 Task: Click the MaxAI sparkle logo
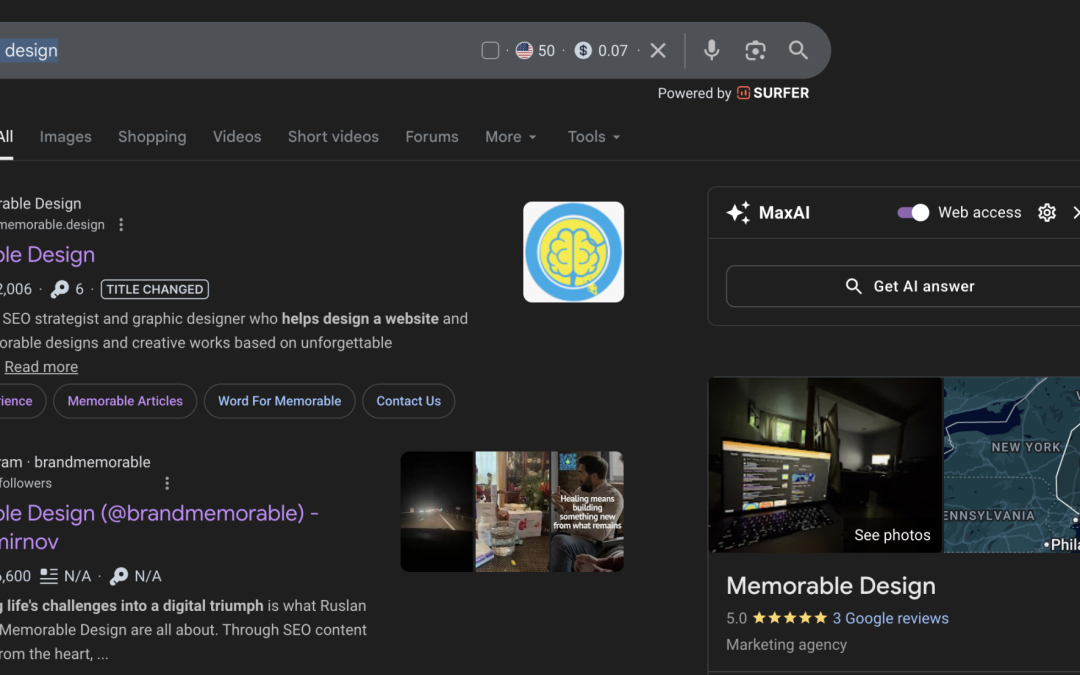[738, 212]
